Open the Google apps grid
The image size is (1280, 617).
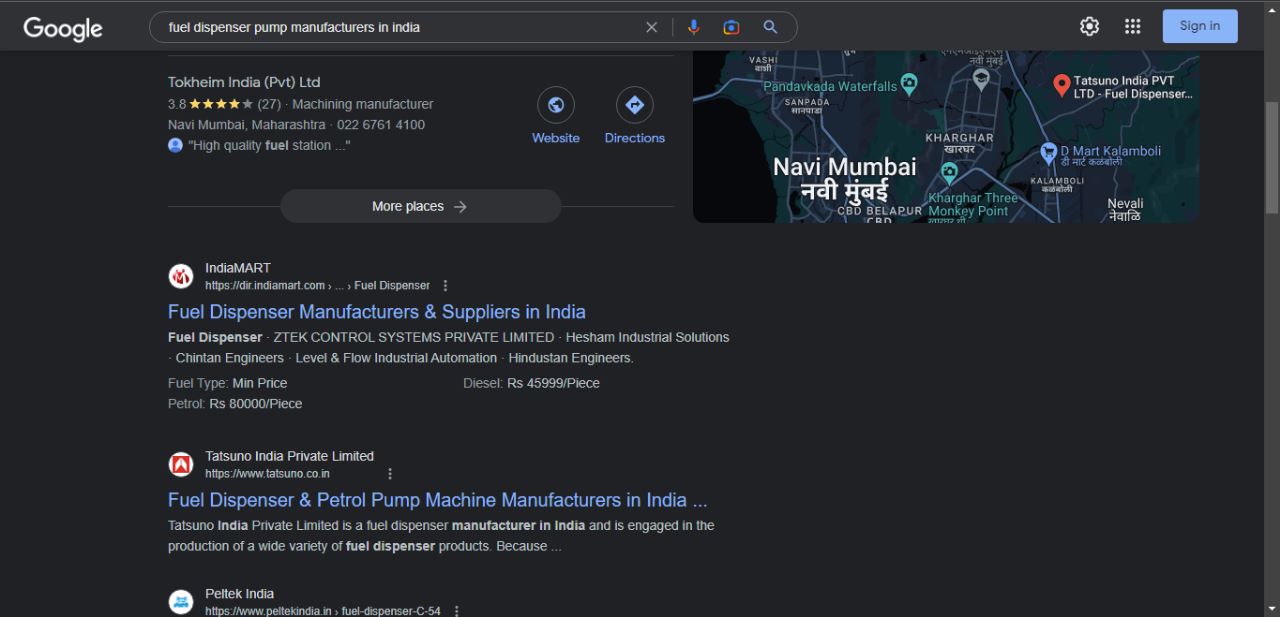(x=1132, y=27)
